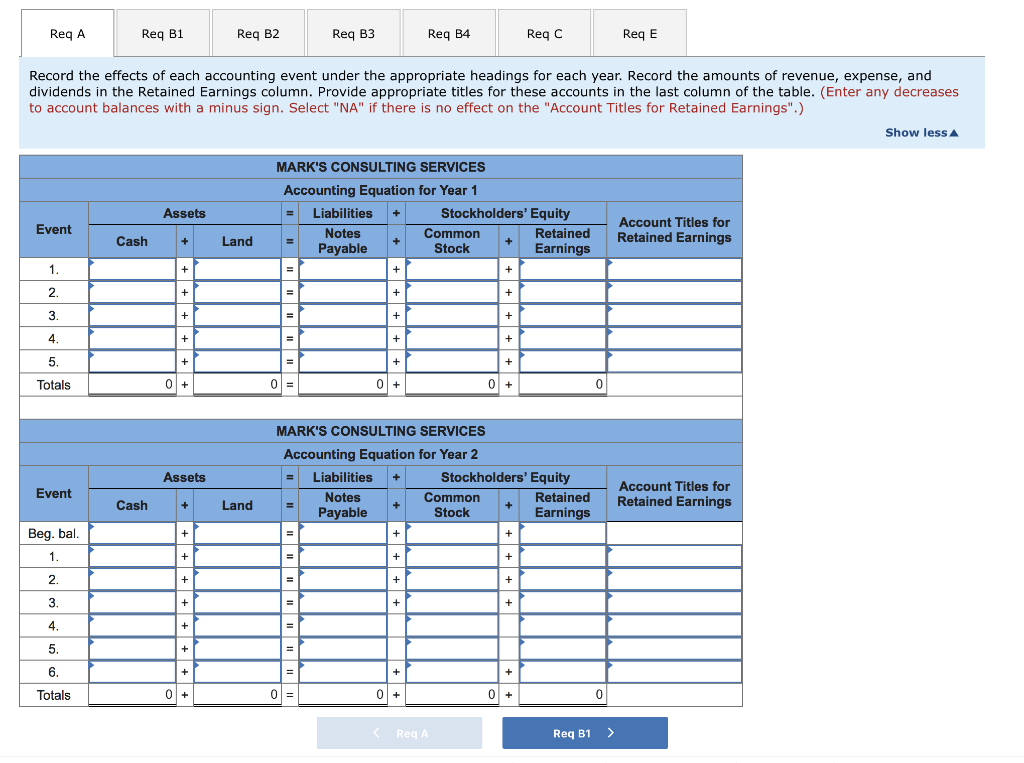Viewport: 1024px width, 763px height.
Task: Go to next section Req B1 button
Action: coord(584,733)
